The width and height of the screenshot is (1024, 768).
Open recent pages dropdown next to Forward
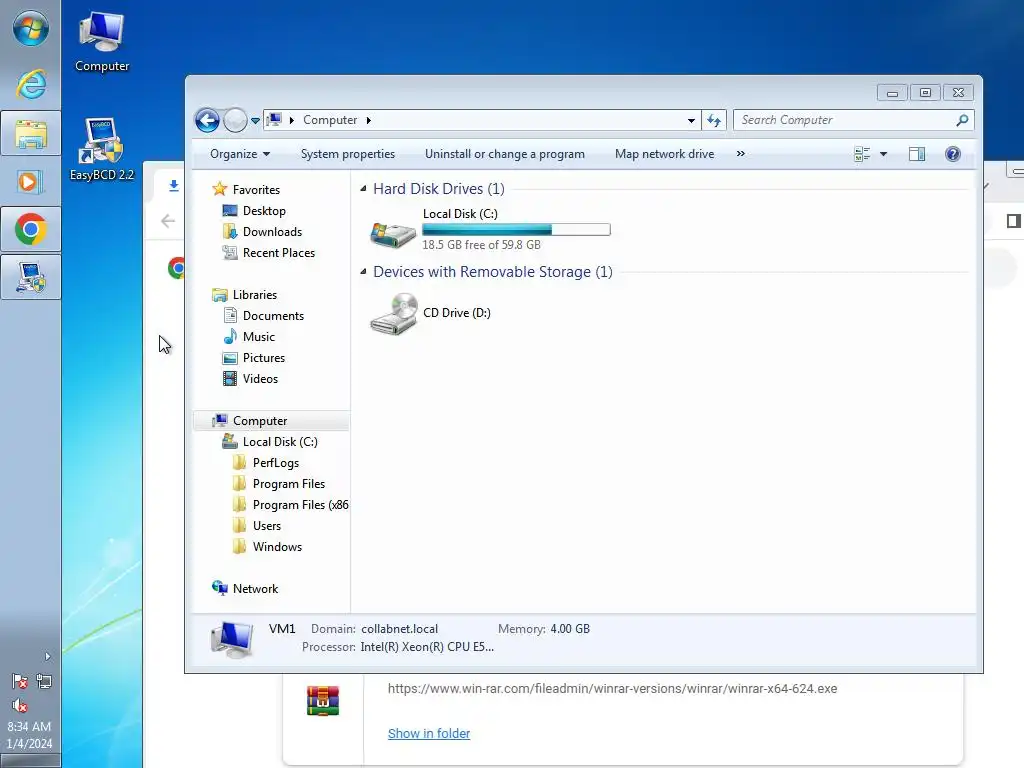(x=255, y=121)
